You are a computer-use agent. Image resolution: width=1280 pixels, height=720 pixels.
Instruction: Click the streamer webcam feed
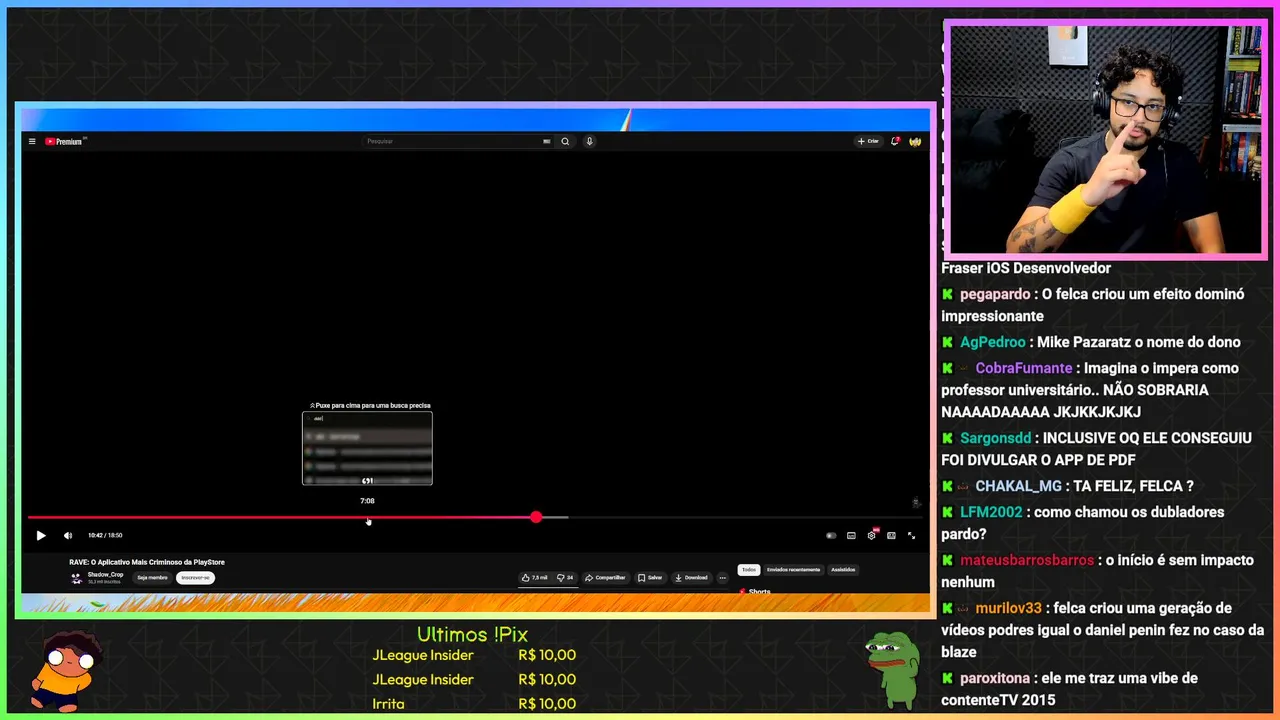pos(1105,140)
